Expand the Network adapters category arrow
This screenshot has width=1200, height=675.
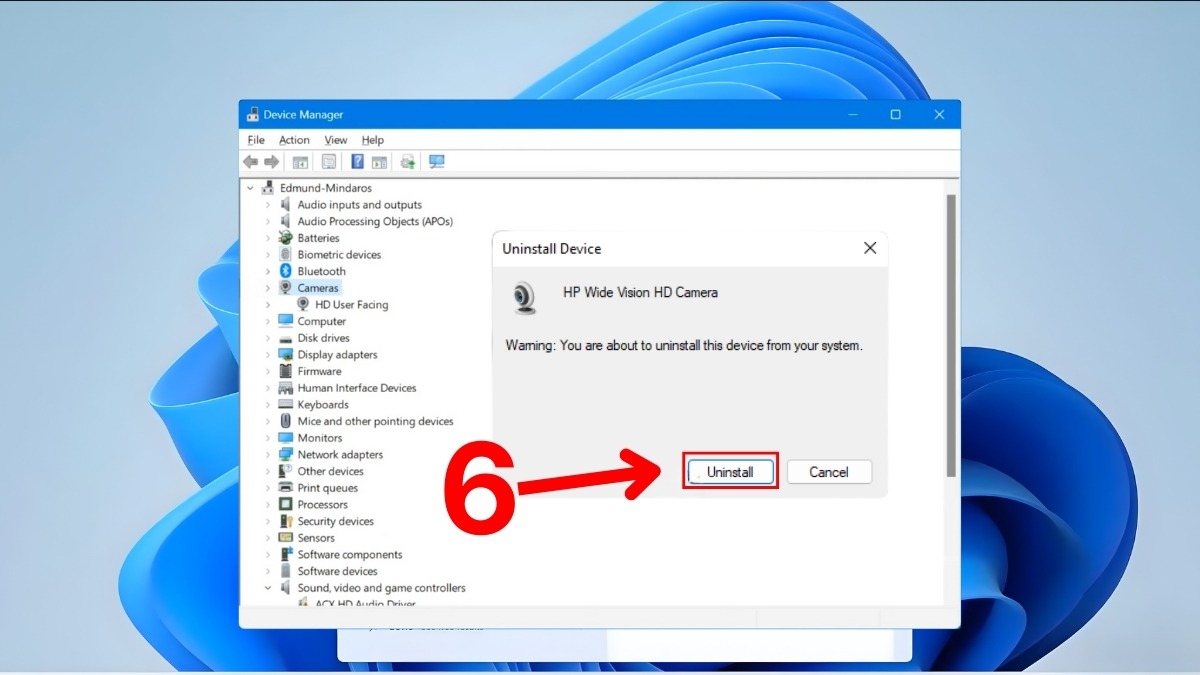coord(268,455)
